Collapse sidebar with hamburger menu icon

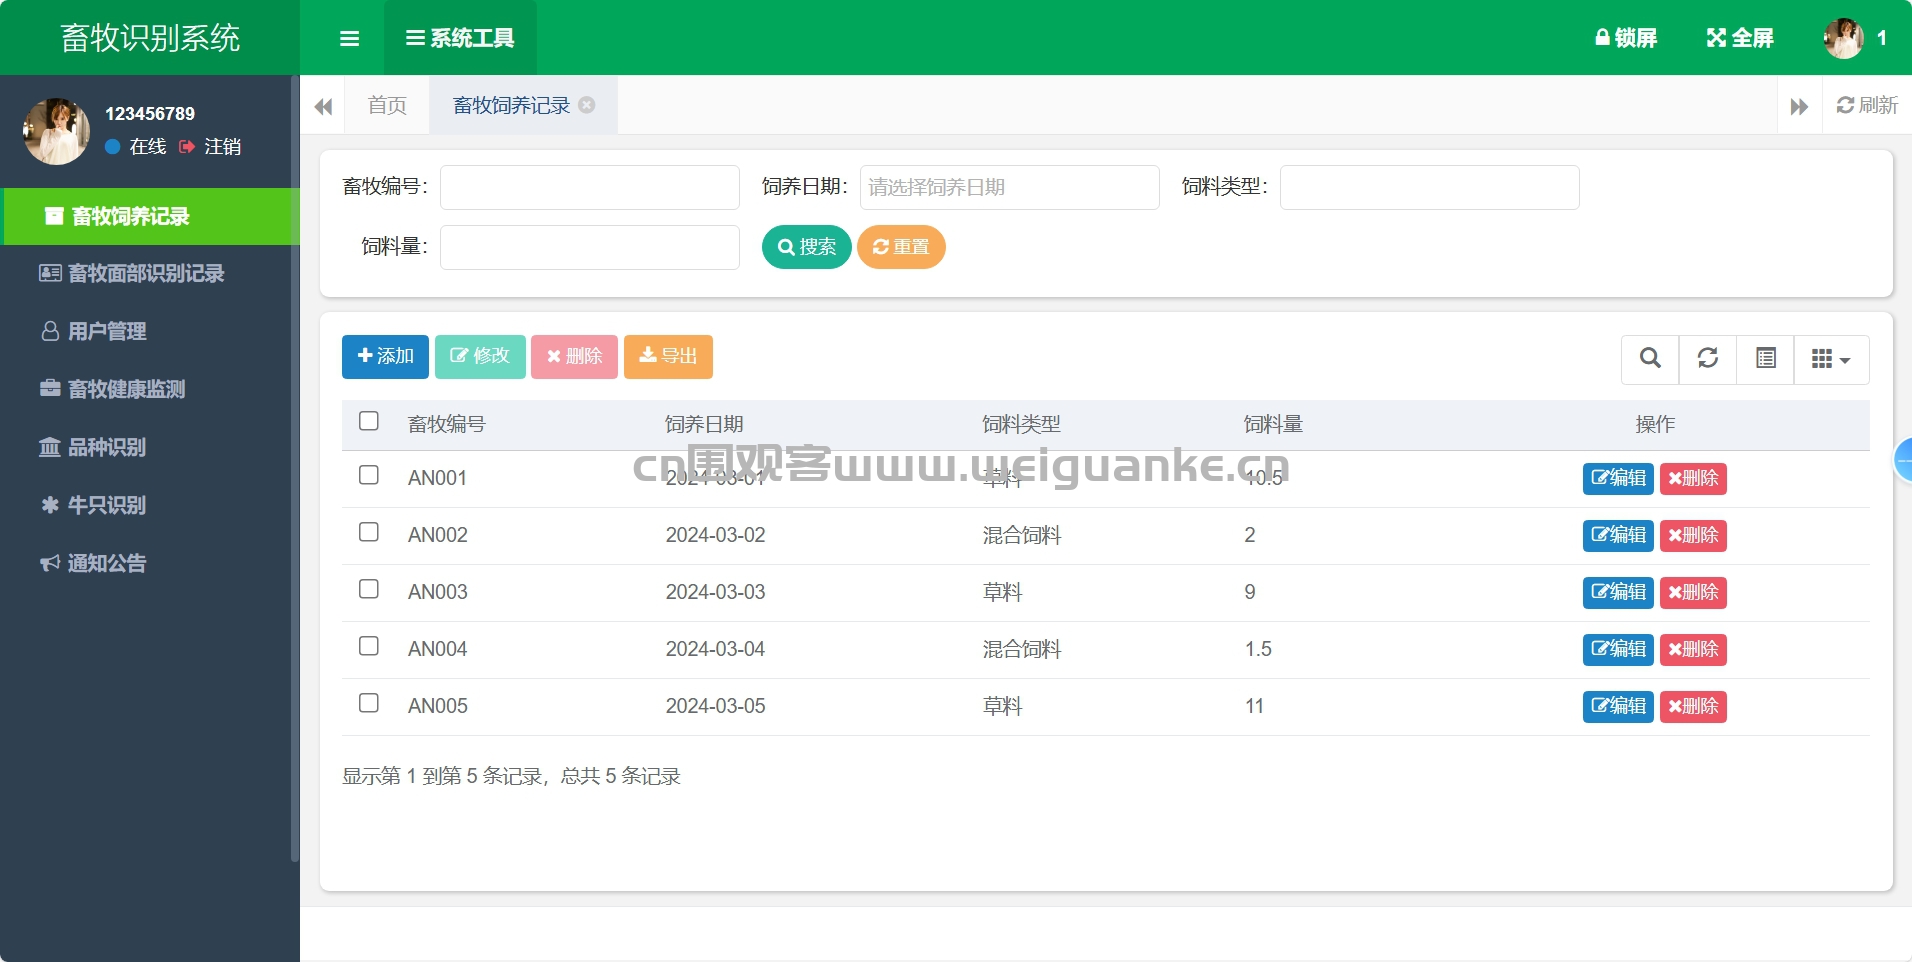[349, 38]
